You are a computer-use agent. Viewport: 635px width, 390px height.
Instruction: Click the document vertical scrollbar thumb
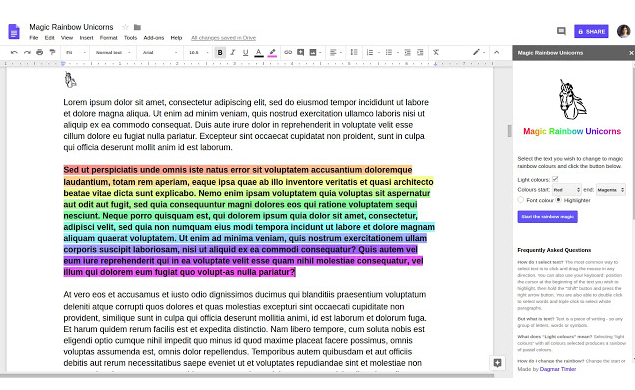[509, 131]
